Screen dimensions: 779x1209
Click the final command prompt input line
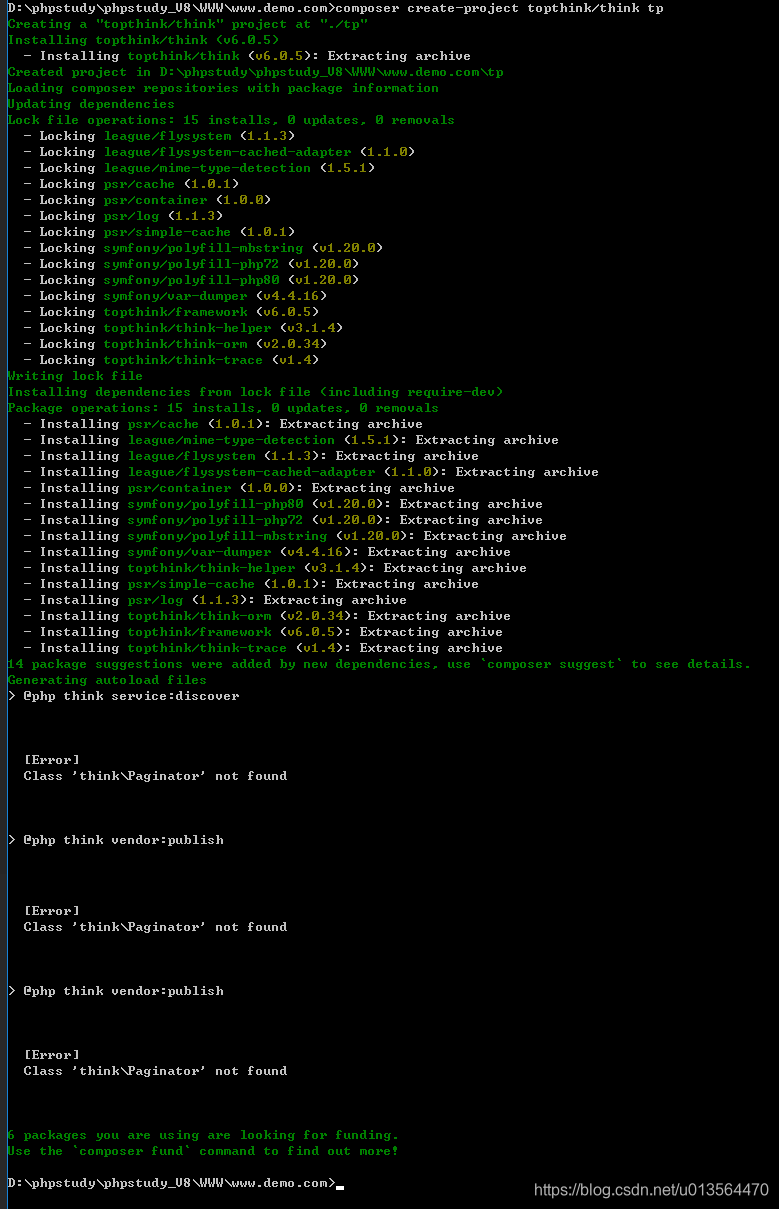[x=175, y=1183]
